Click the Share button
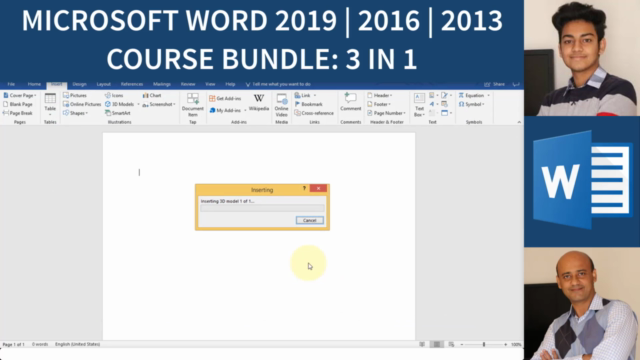640x360 pixels. tap(495, 84)
